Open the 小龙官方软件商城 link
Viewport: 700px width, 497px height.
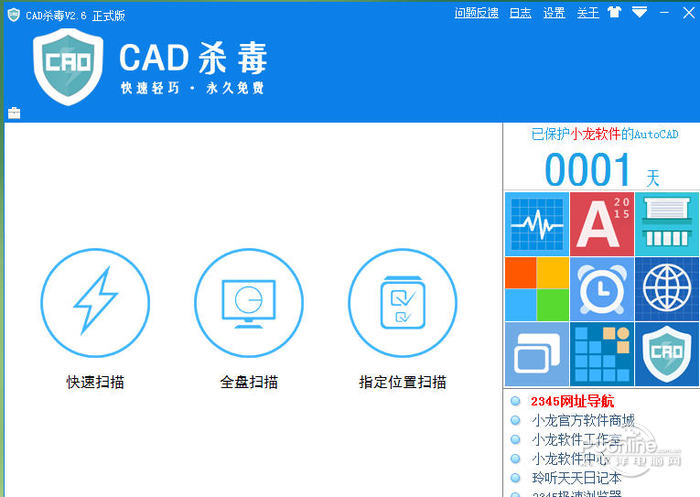(583, 420)
